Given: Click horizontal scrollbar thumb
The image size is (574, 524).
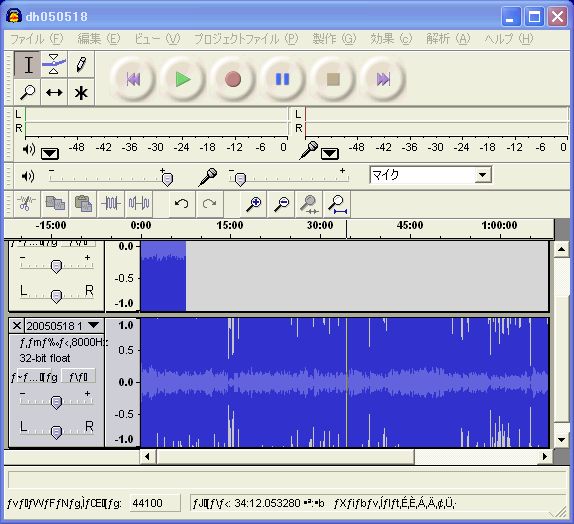Looking at the screenshot, I should point(286,456).
